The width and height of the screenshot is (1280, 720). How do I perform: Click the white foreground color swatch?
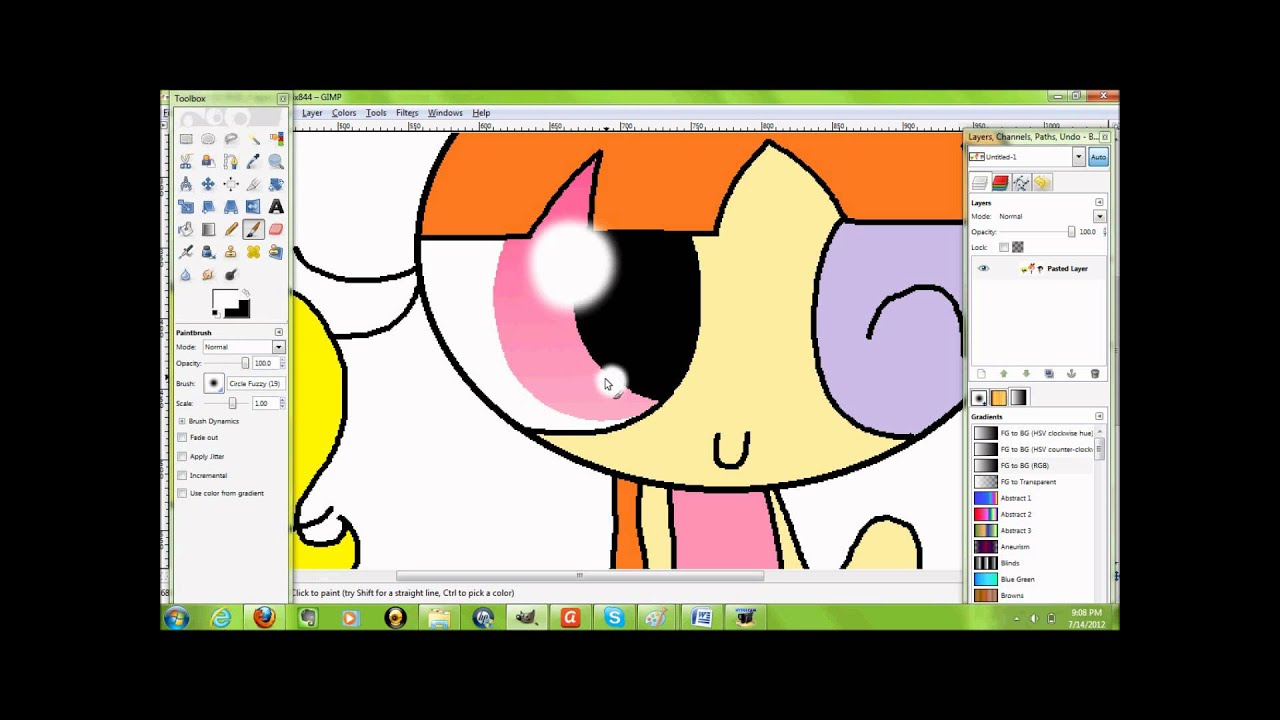223,298
